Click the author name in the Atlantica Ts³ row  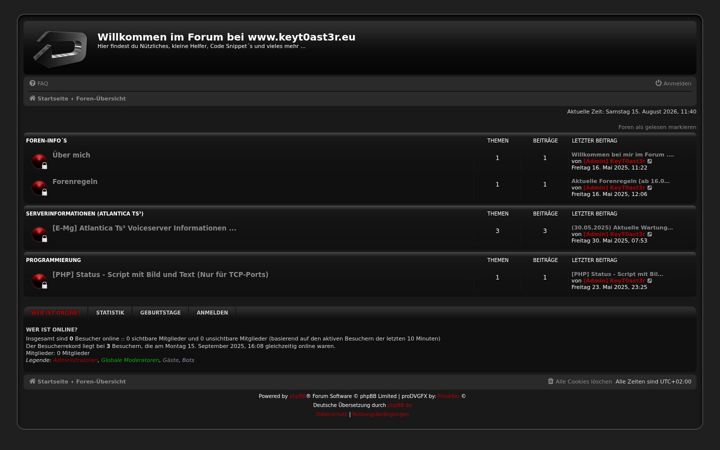coord(614,235)
